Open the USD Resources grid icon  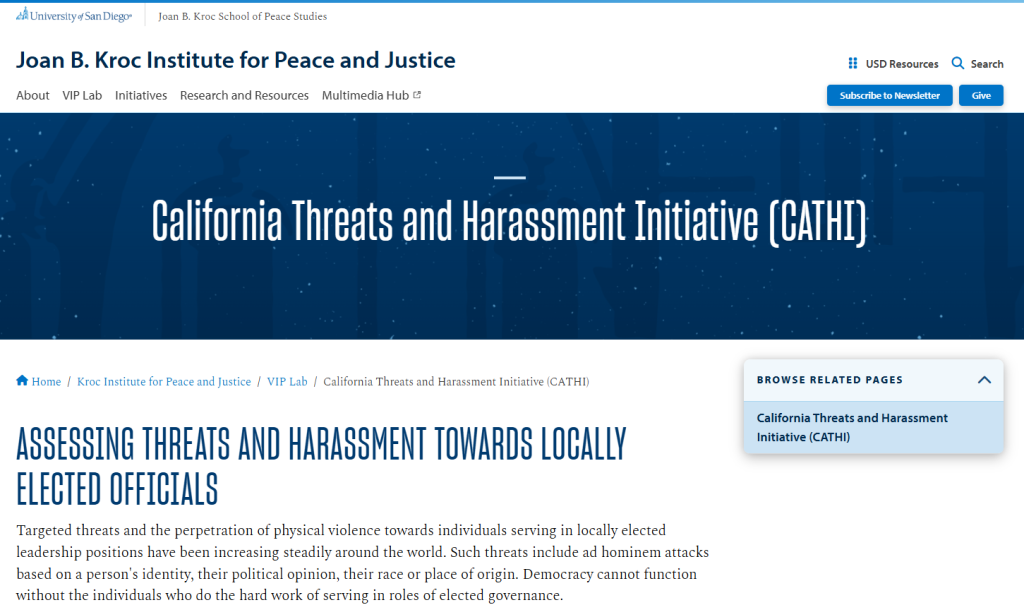point(853,64)
